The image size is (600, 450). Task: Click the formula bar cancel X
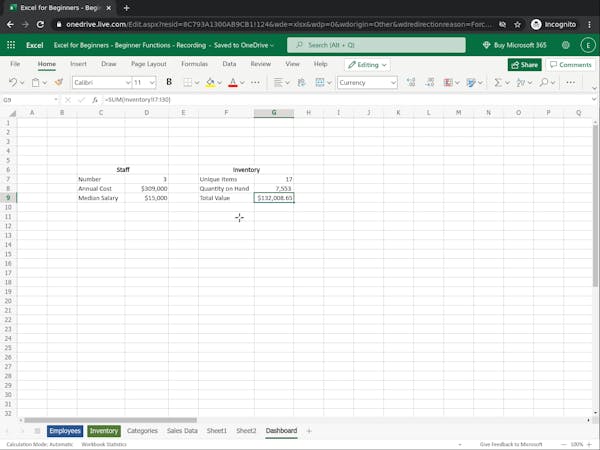pos(68,100)
